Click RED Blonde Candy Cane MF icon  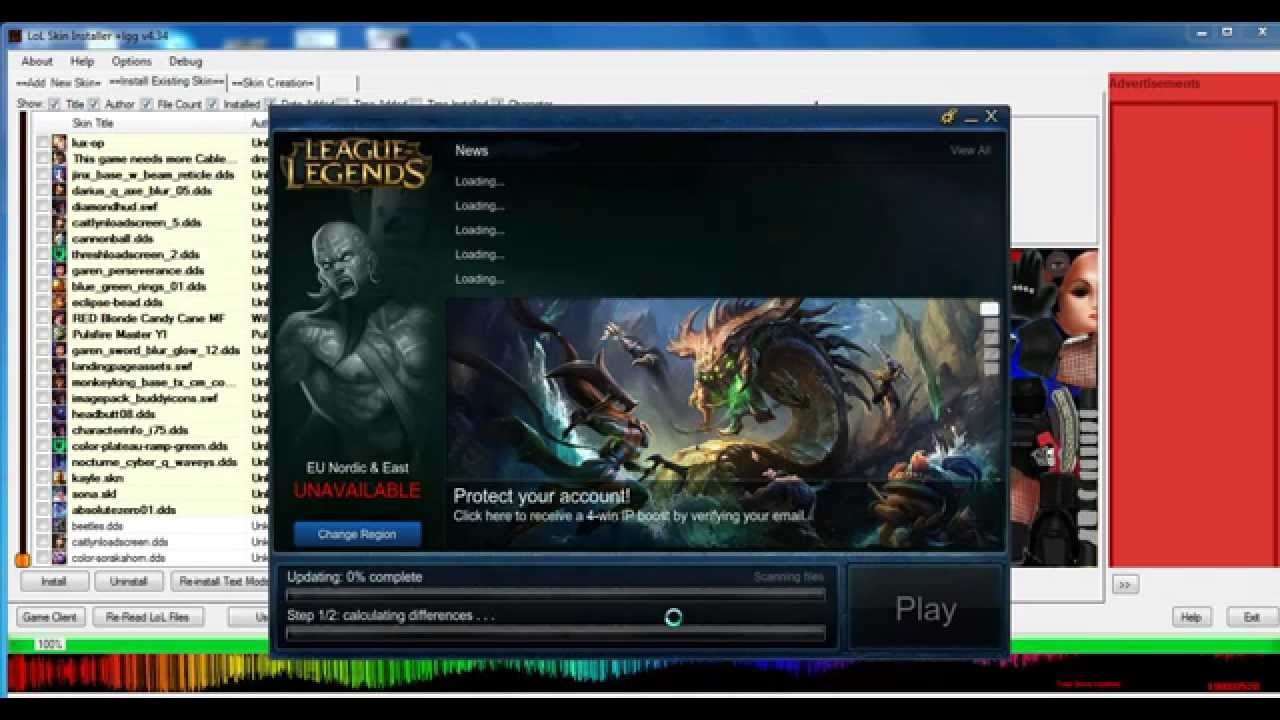click(x=59, y=319)
